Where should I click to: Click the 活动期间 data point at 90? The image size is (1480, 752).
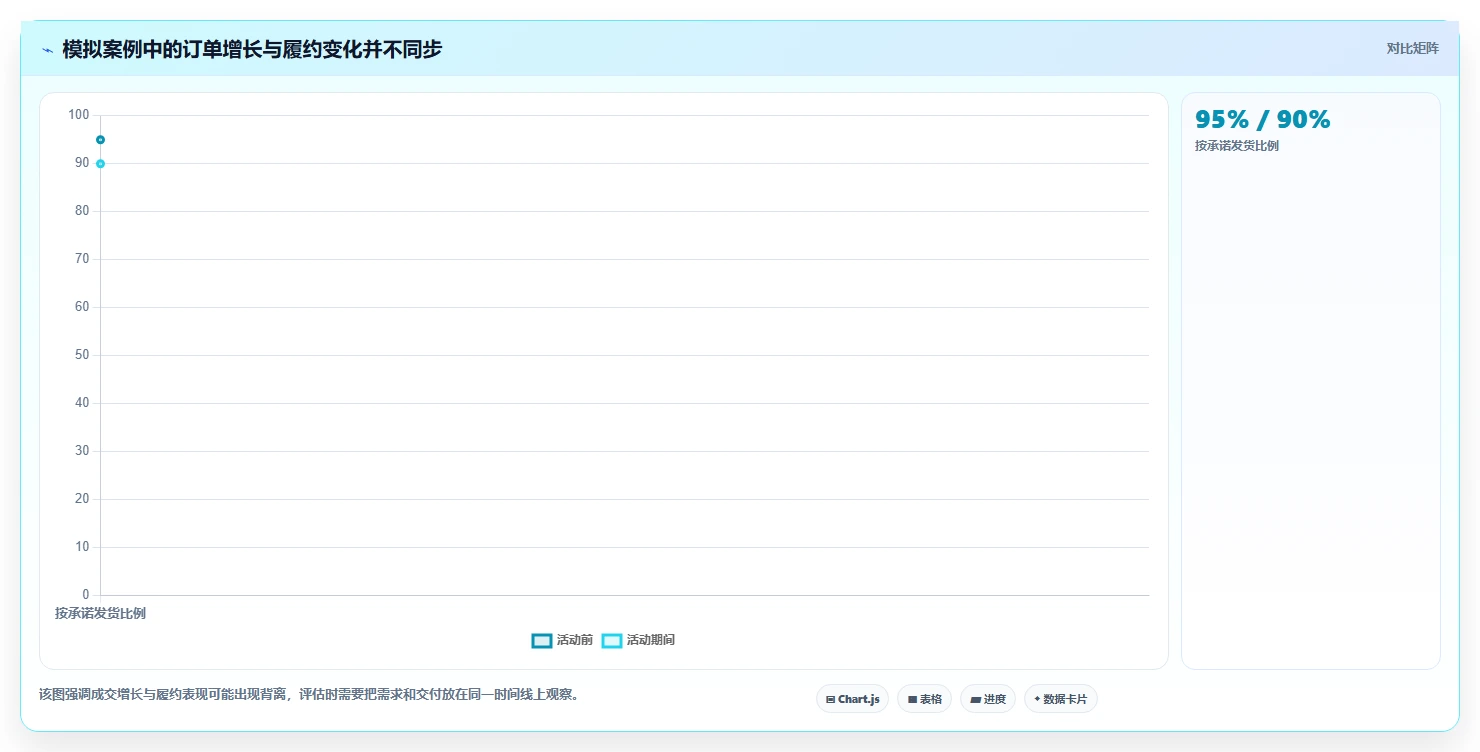click(100, 163)
